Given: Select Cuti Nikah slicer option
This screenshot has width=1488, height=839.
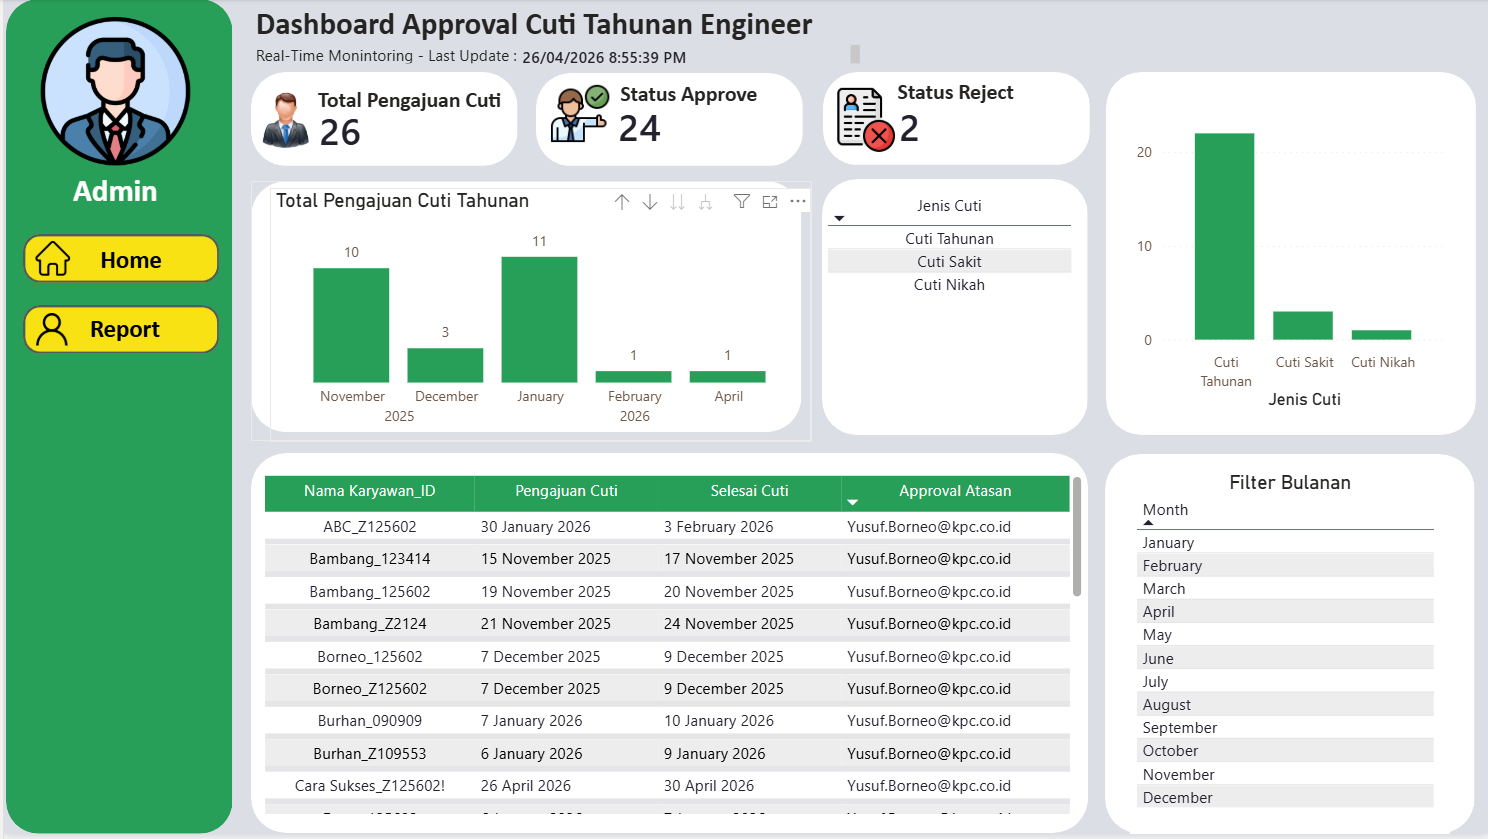Looking at the screenshot, I should point(949,285).
